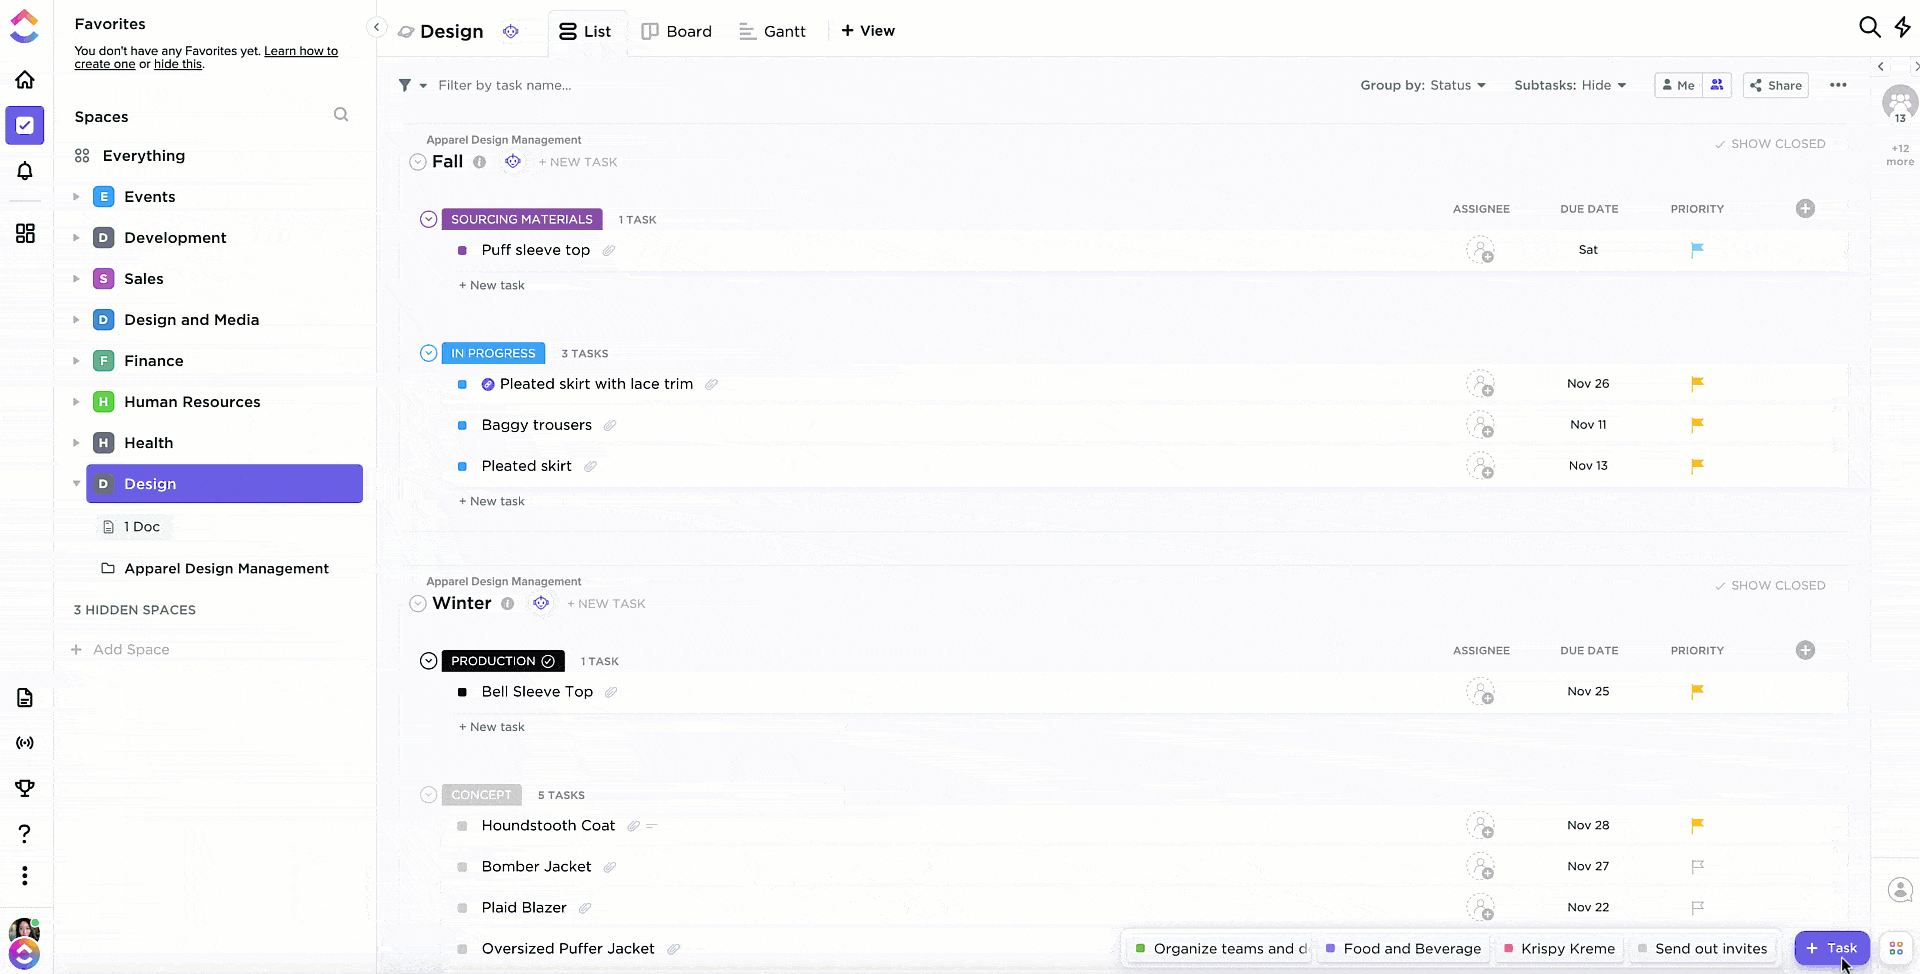1920x974 pixels.
Task: Toggle the assignees filter icon
Action: (x=1717, y=85)
